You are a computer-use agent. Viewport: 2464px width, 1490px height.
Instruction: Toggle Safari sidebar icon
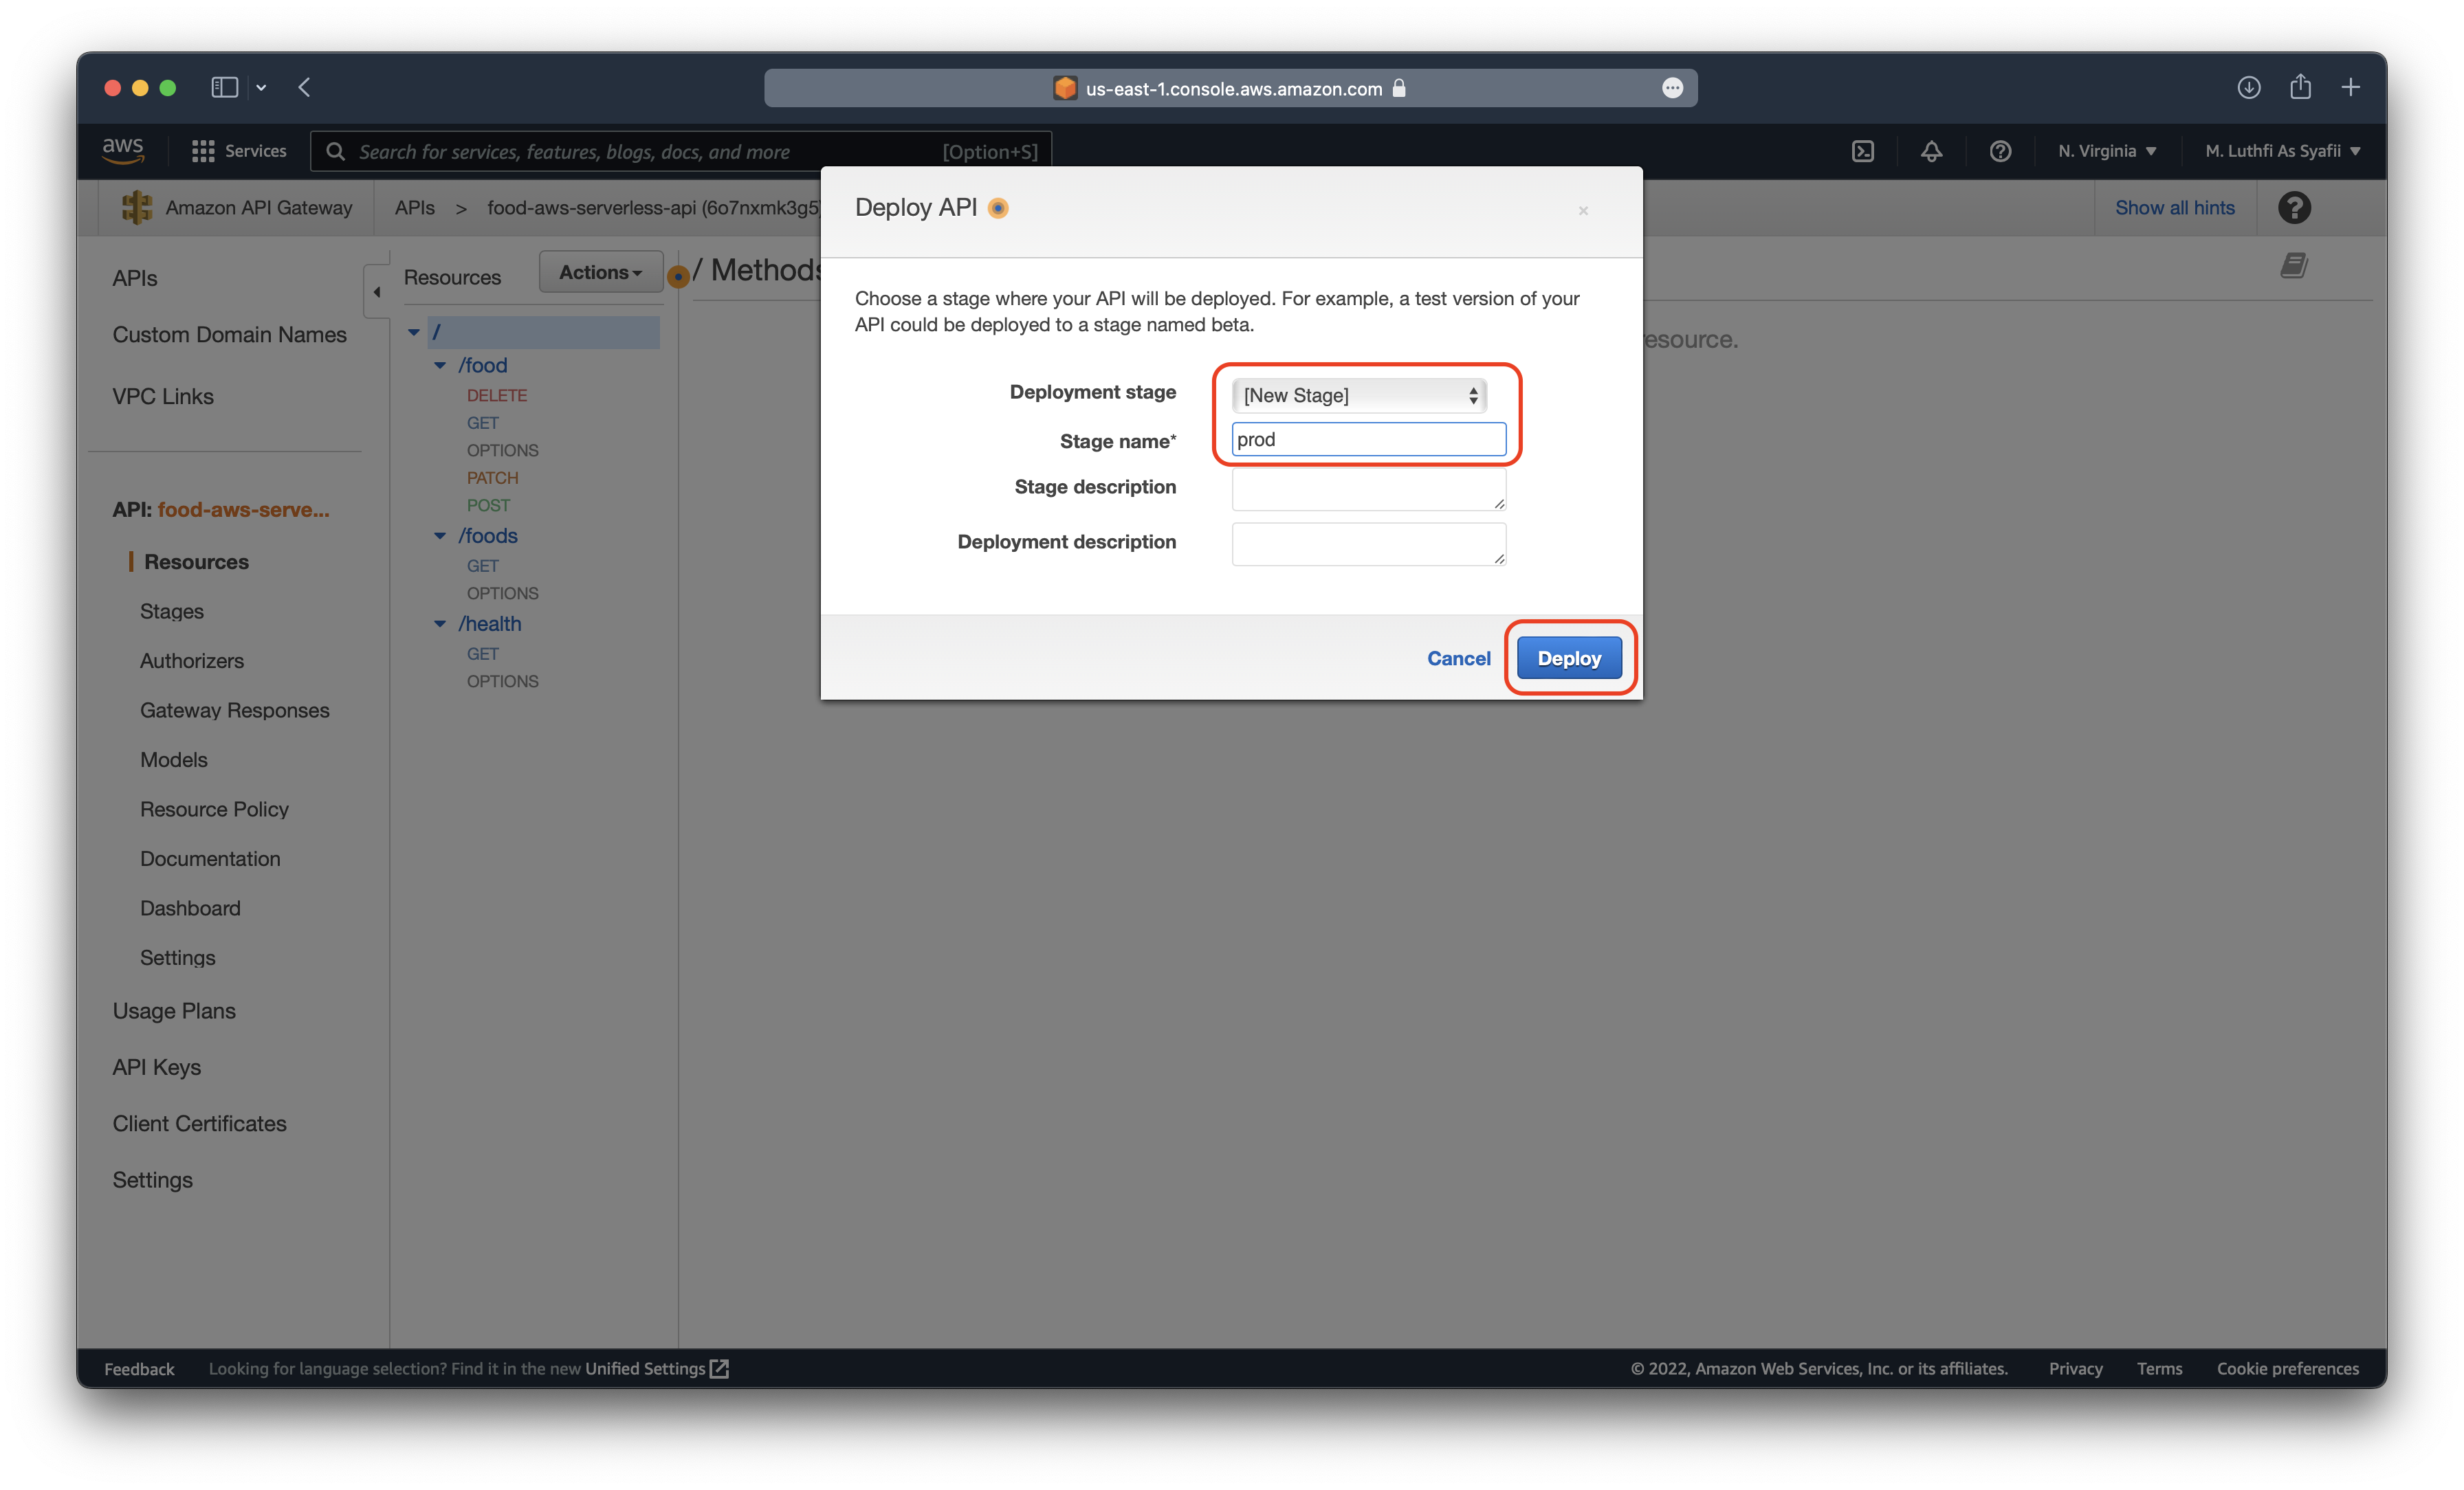pos(224,88)
